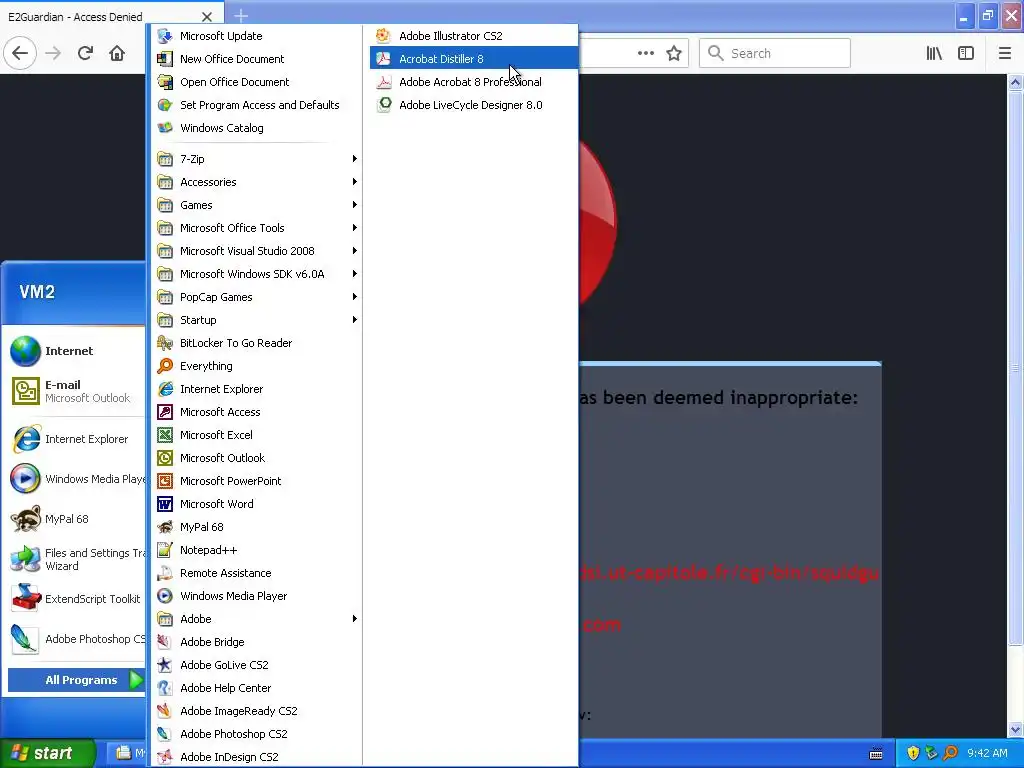1024x768 pixels.
Task: Open a new browser tab
Action: click(241, 16)
